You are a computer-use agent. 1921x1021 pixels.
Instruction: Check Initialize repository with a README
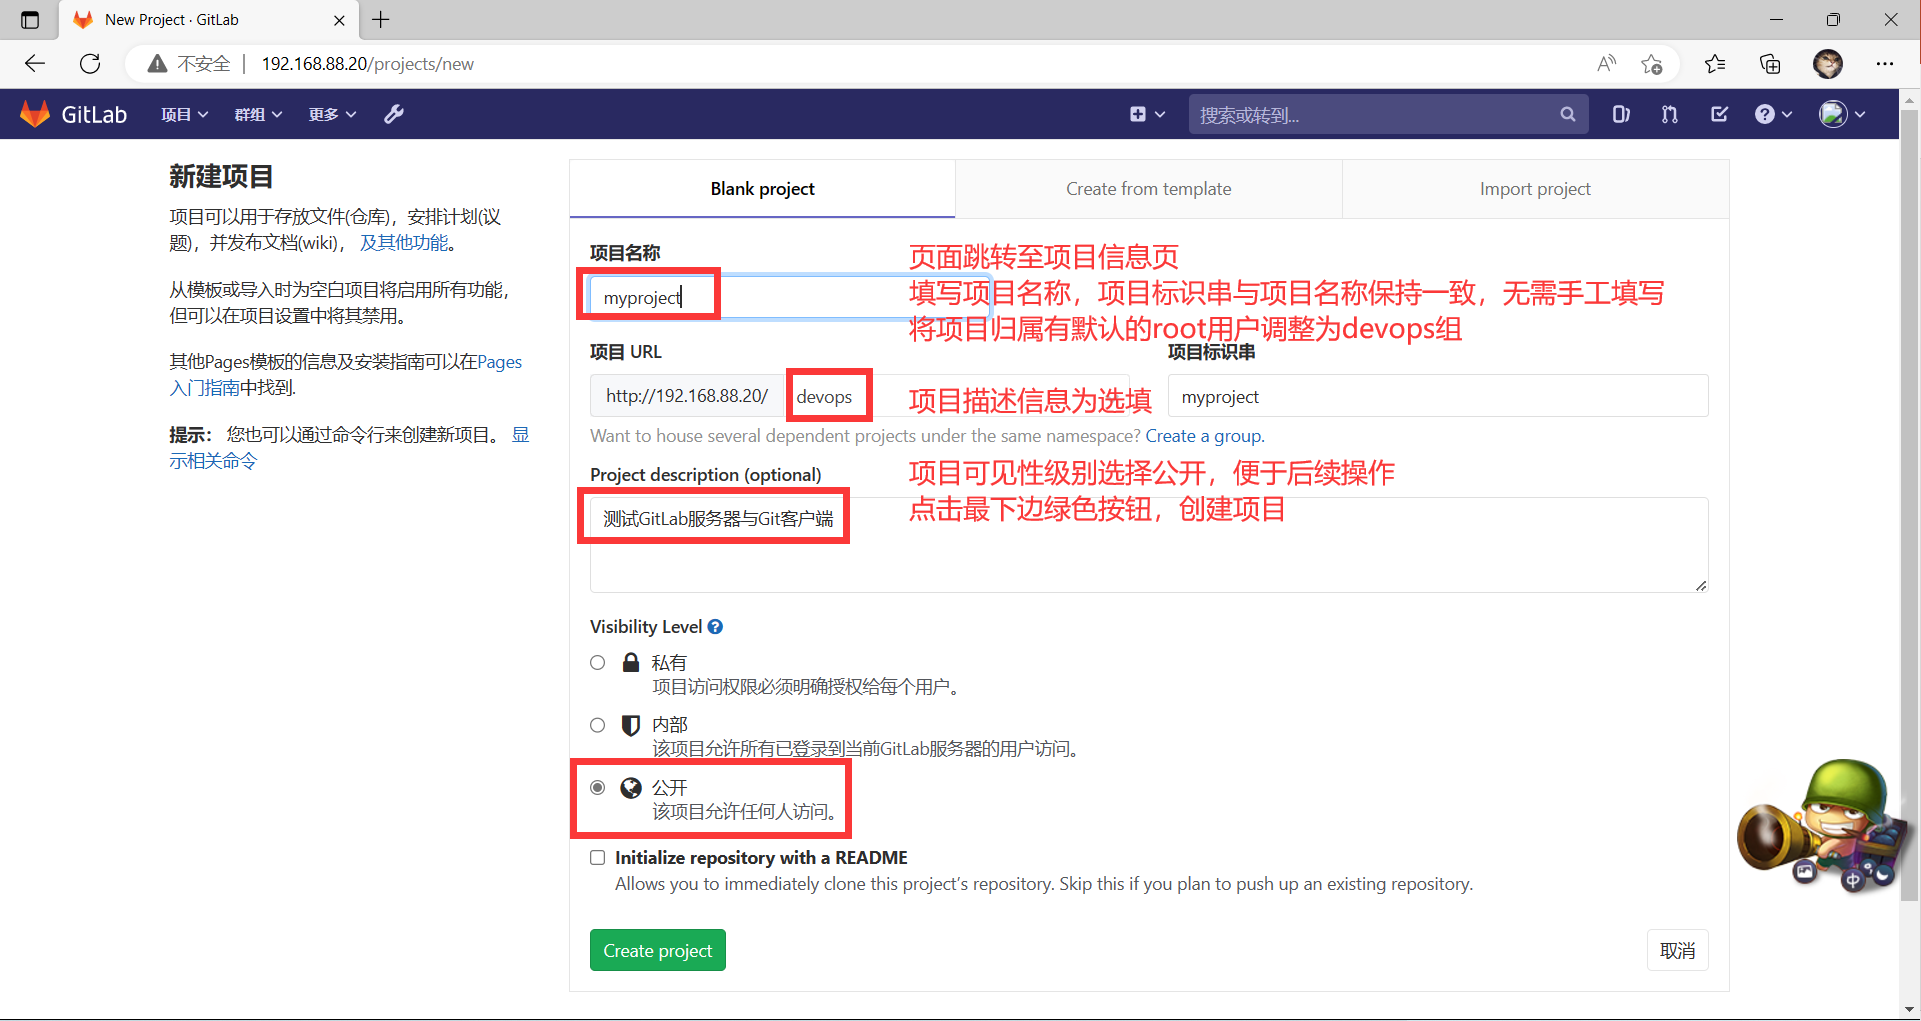598,858
